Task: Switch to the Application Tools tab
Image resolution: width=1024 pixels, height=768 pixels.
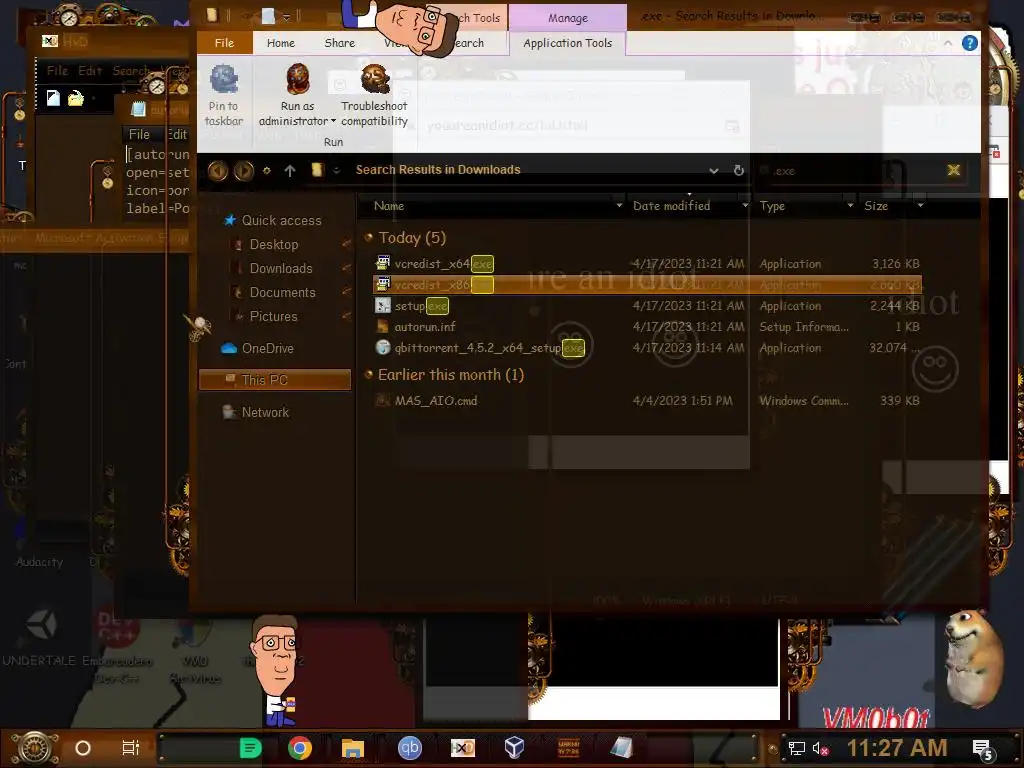Action: (568, 43)
